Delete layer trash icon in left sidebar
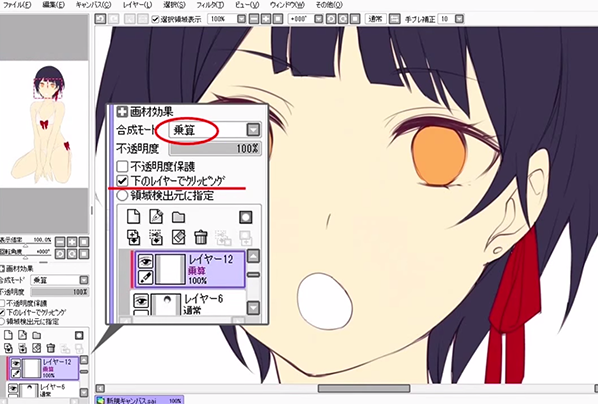The height and width of the screenshot is (404, 598). coord(50,348)
